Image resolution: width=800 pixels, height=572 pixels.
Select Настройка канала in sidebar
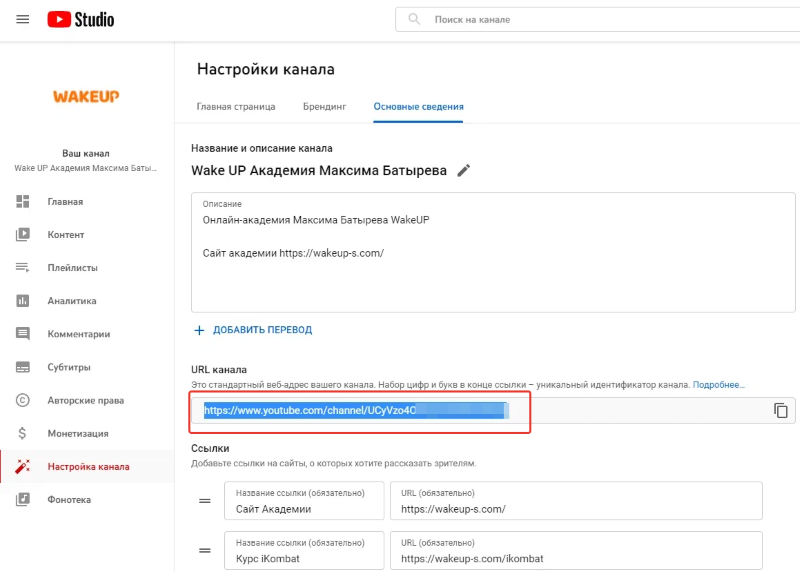88,466
